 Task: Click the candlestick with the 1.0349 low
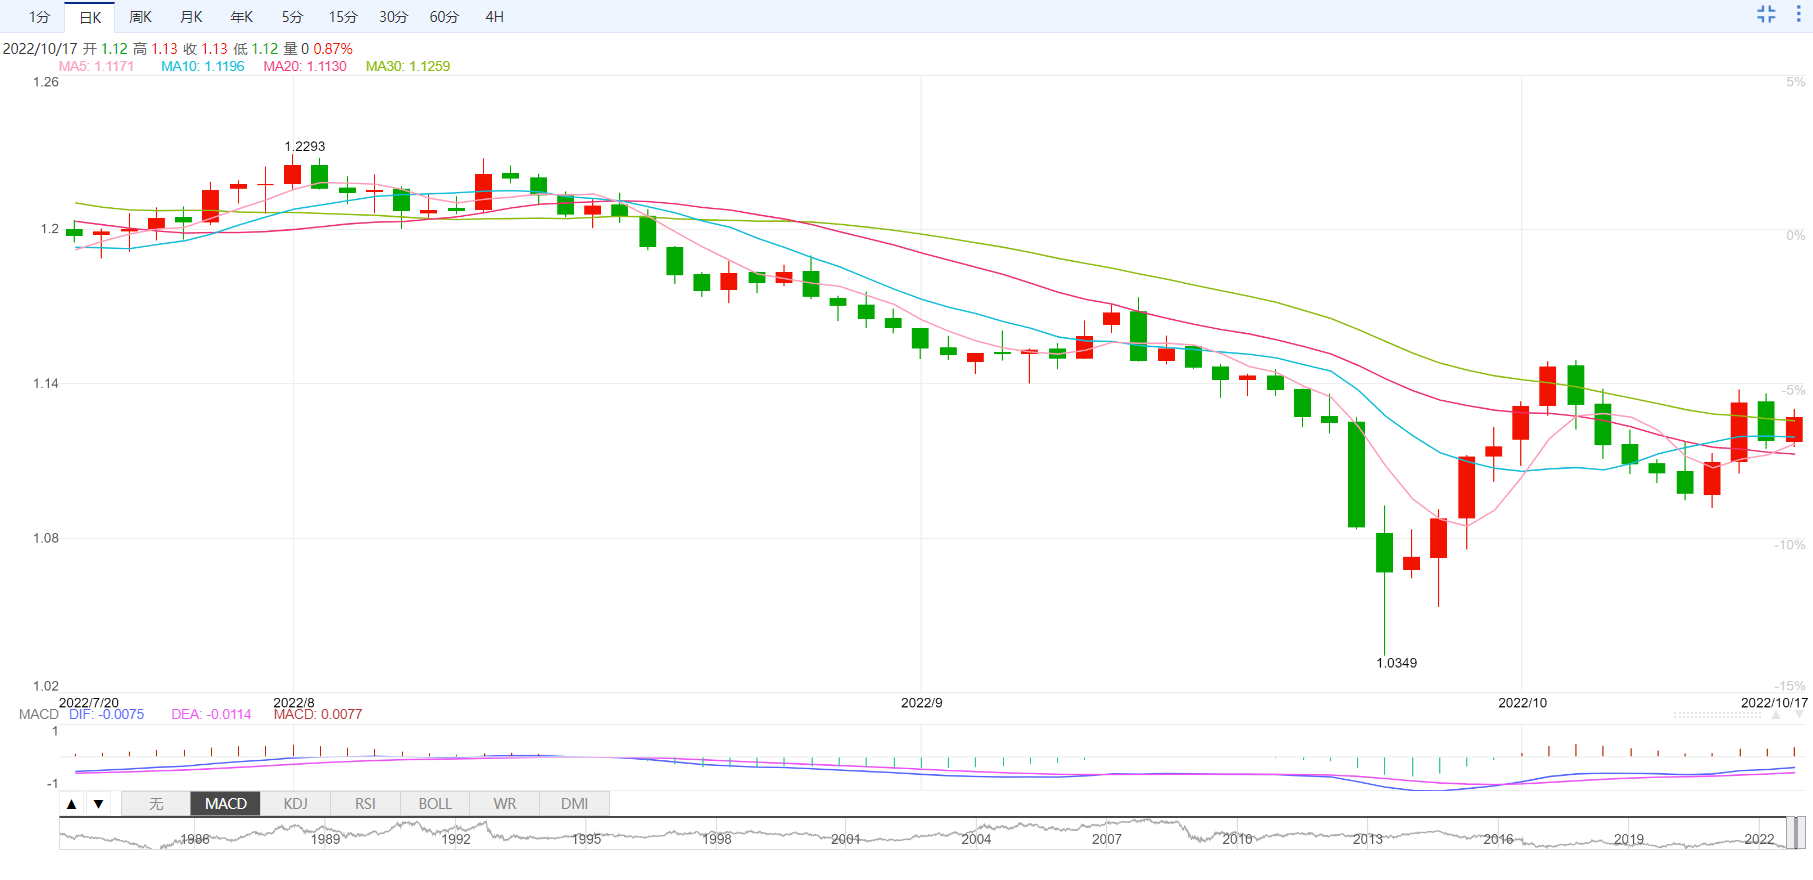coord(1384,553)
